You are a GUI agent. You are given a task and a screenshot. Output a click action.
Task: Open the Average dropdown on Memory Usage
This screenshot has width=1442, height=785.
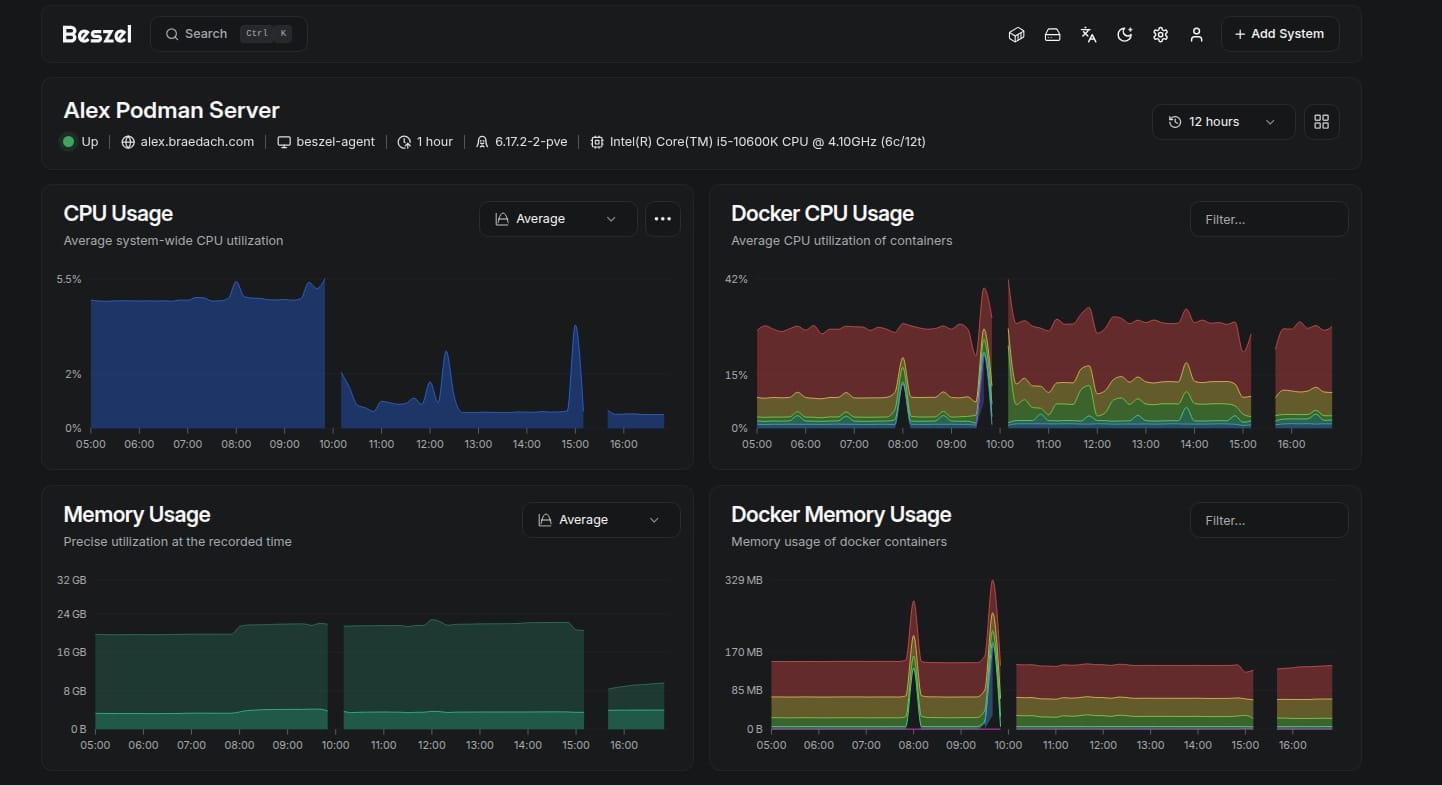point(600,519)
